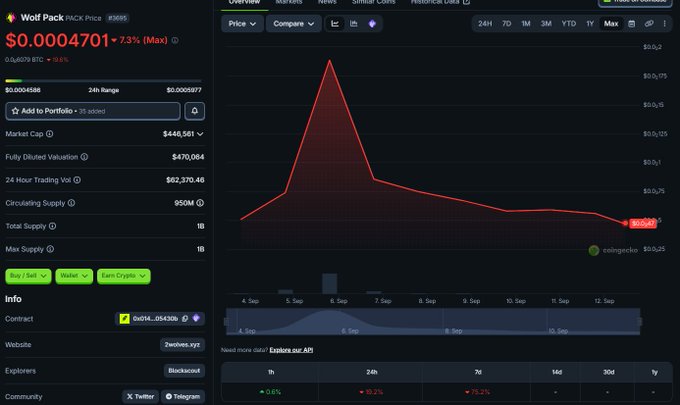Select the Max time range
Viewport: 680px width, 405px height.
pos(611,24)
